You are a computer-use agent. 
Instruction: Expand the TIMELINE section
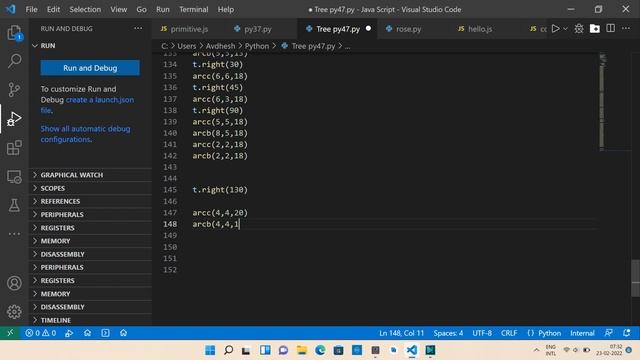pos(90,320)
